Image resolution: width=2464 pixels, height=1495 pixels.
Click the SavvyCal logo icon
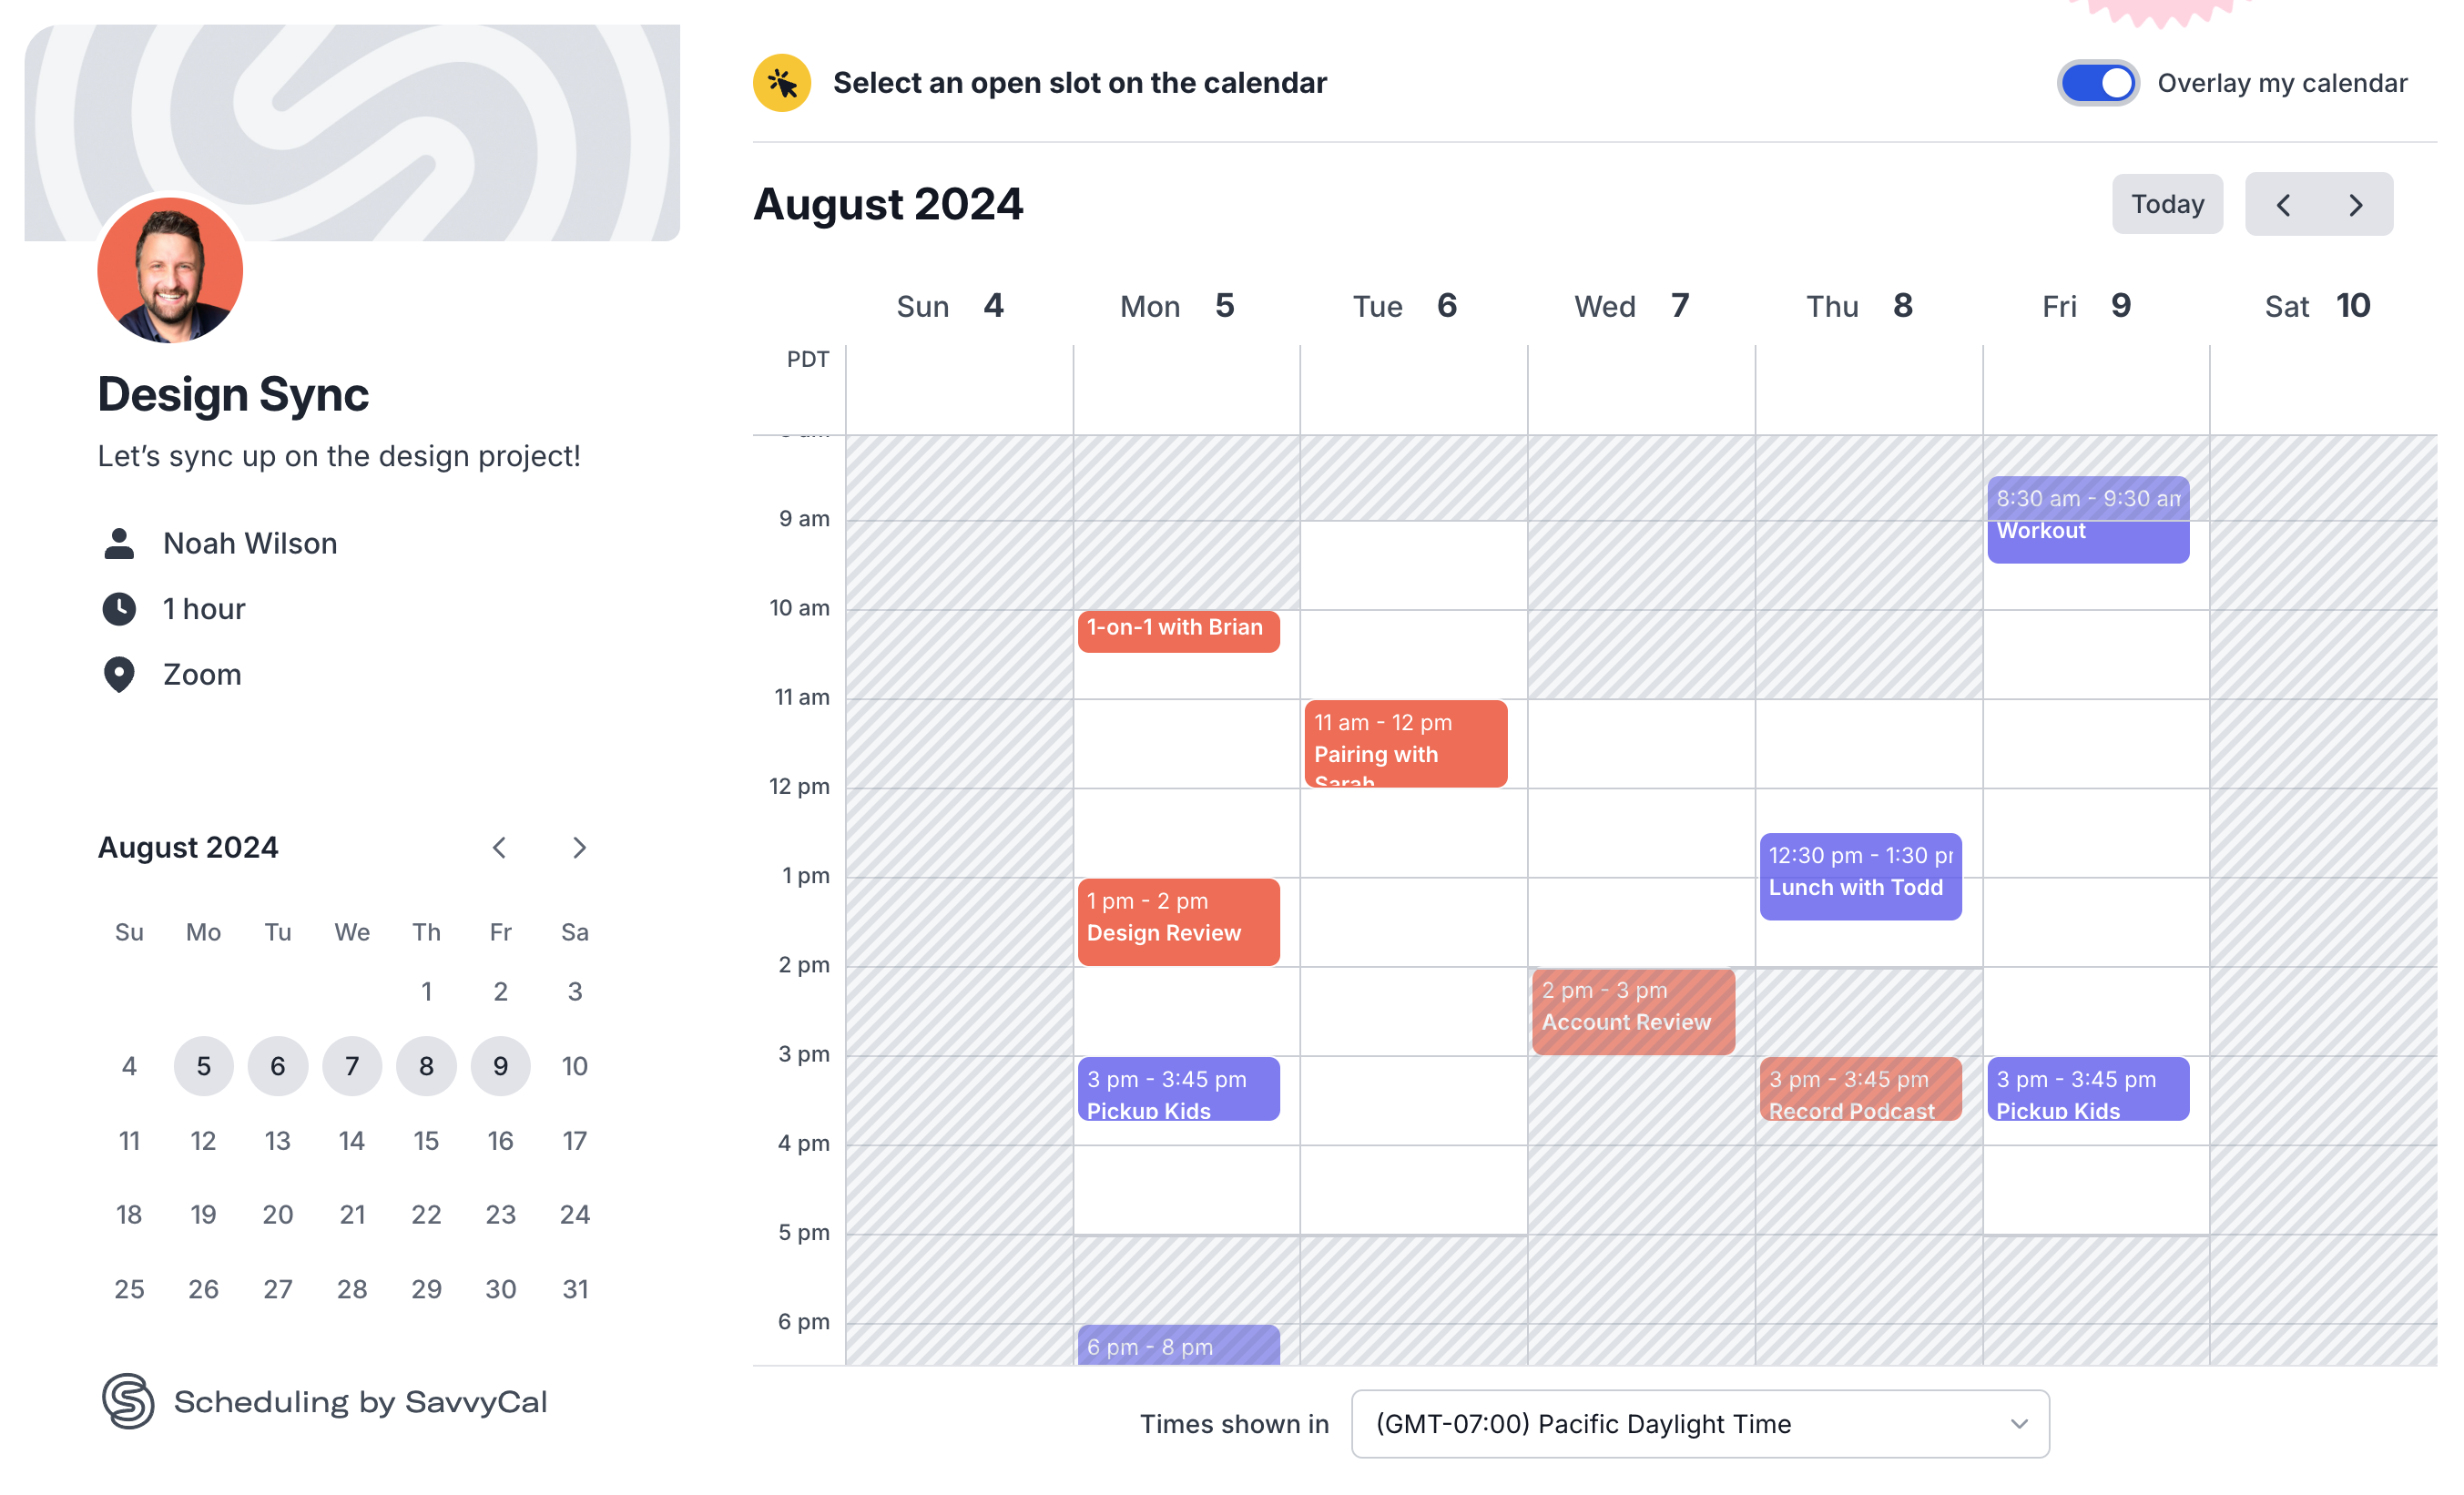click(x=128, y=1401)
